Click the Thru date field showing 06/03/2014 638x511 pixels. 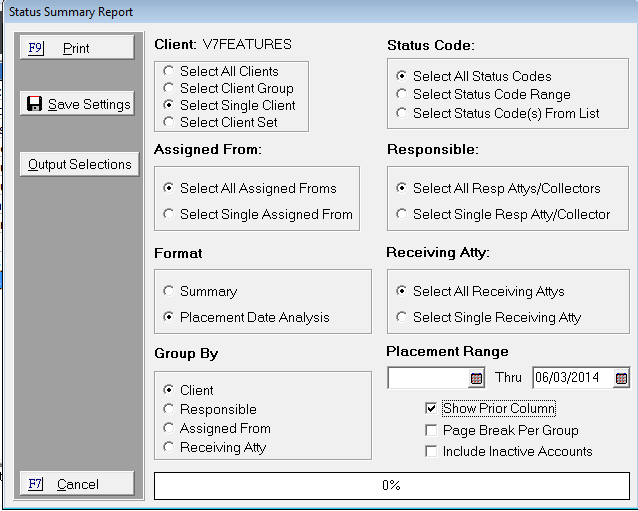pos(571,378)
